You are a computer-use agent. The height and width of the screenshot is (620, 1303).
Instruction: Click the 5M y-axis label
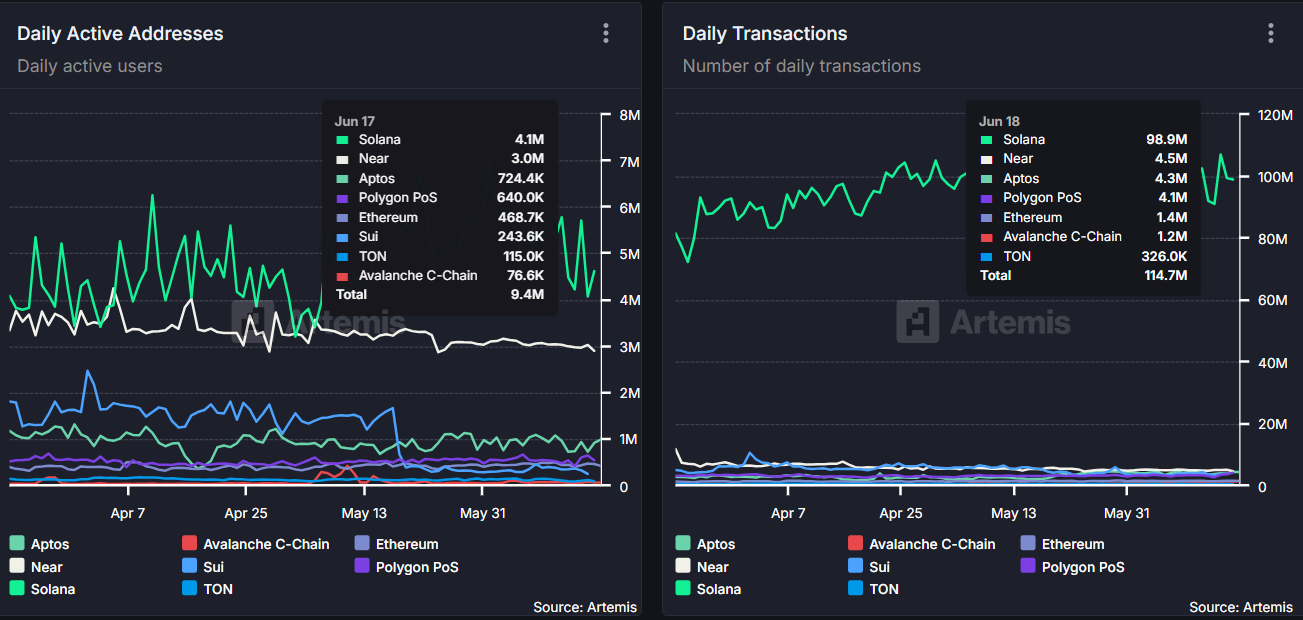(630, 254)
